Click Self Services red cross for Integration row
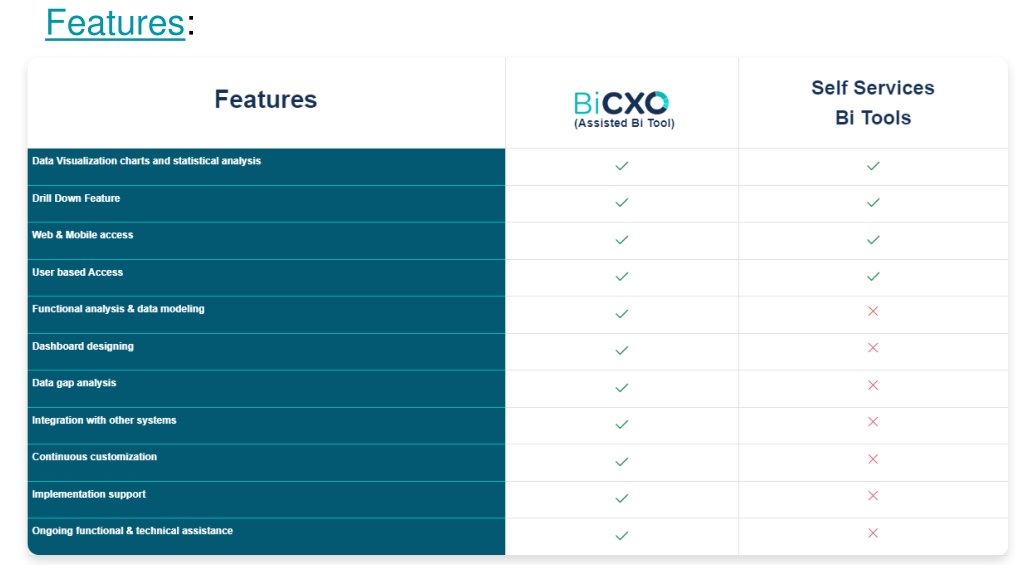This screenshot has height=576, width=1024. tap(872, 421)
